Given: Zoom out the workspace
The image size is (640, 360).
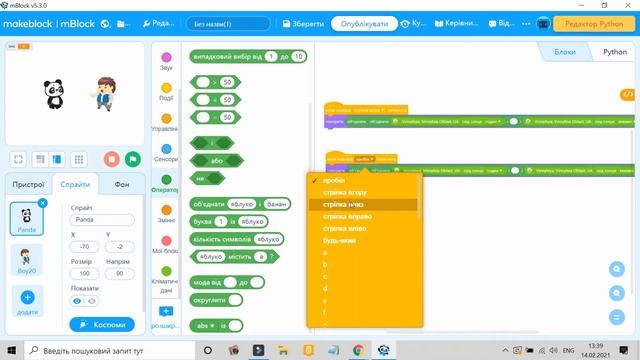Looking at the screenshot, I should [x=616, y=293].
